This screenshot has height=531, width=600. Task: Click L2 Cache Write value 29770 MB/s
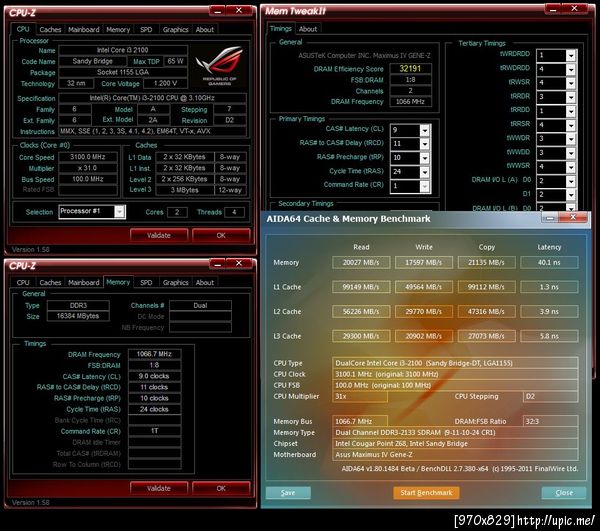(424, 312)
